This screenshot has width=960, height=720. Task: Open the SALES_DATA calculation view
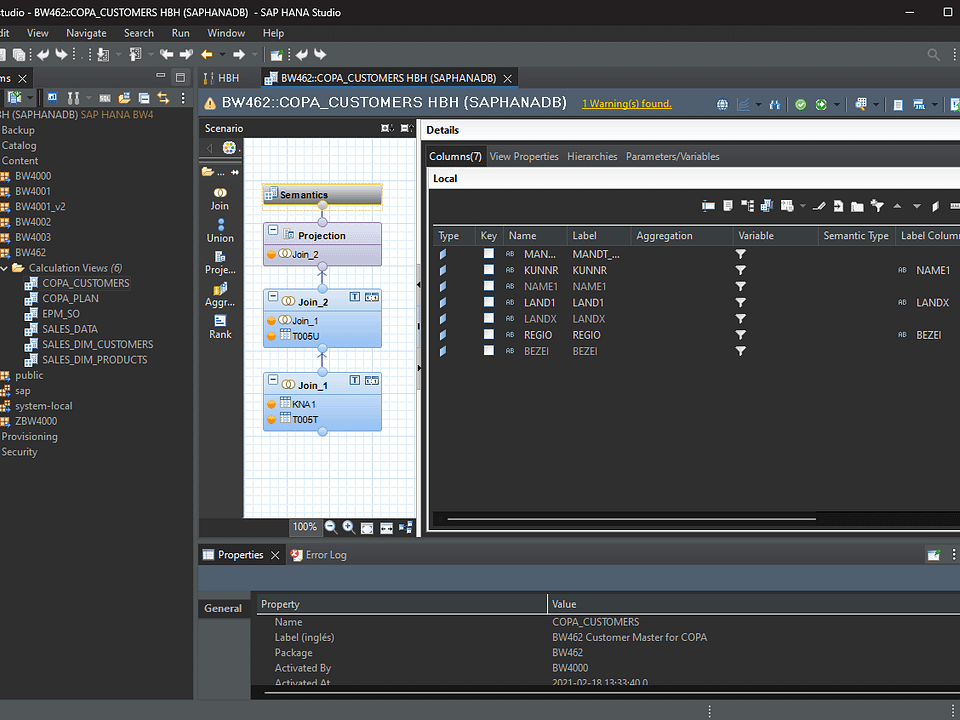tap(70, 329)
